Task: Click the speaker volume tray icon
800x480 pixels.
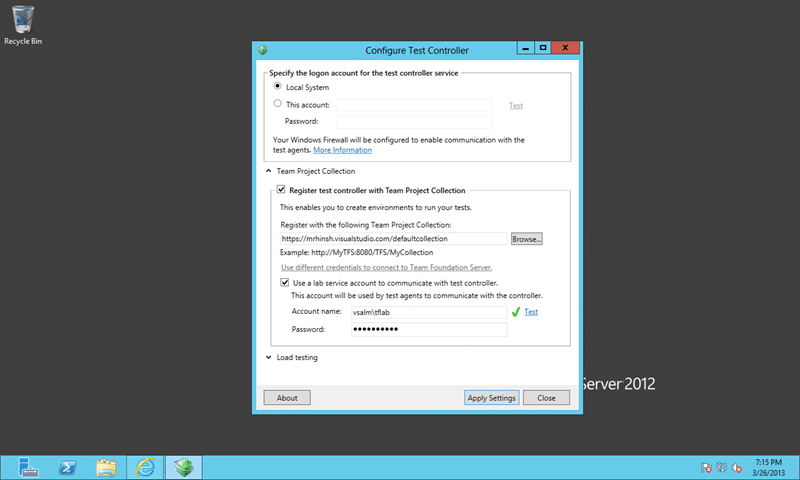Action: pyautogui.click(x=737, y=467)
